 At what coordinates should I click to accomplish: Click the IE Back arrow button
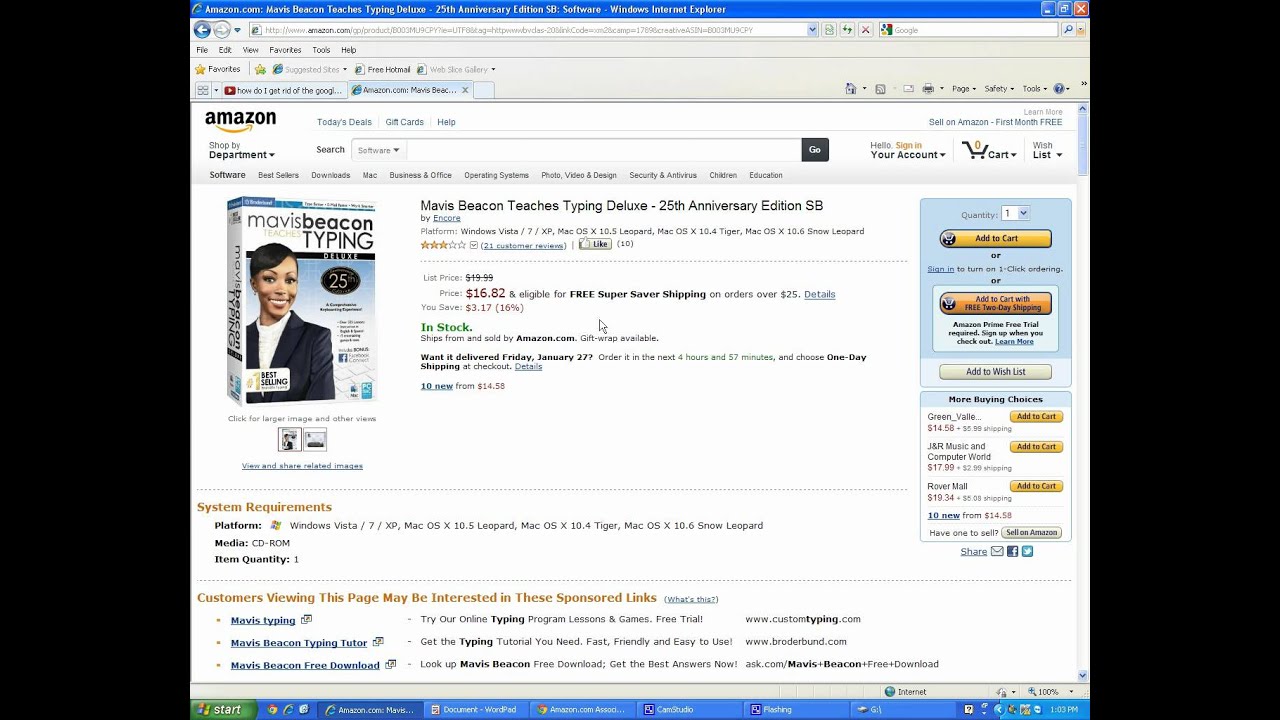(202, 30)
